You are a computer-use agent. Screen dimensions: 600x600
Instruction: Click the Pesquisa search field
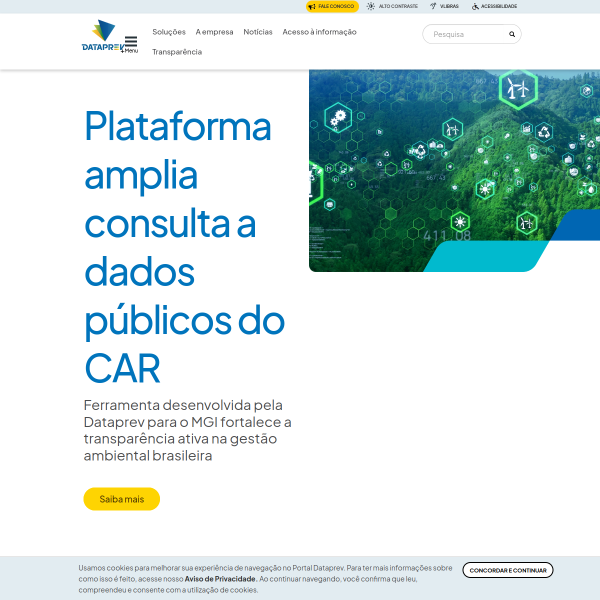tap(471, 34)
